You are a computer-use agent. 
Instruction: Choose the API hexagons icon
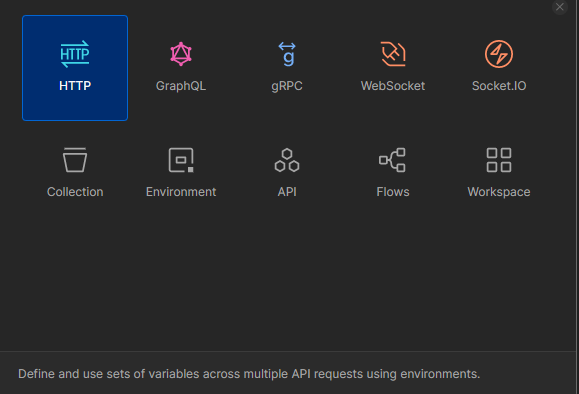click(x=287, y=160)
